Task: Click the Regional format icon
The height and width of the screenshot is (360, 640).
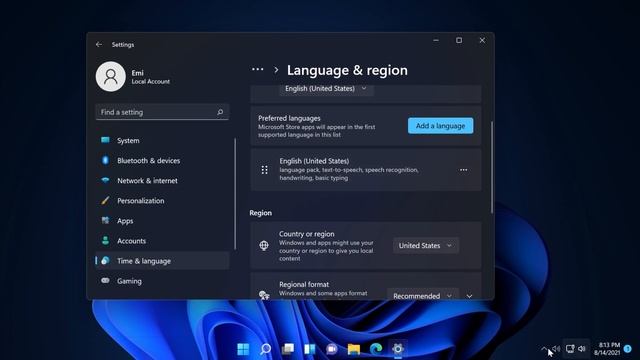Action: coord(264,295)
